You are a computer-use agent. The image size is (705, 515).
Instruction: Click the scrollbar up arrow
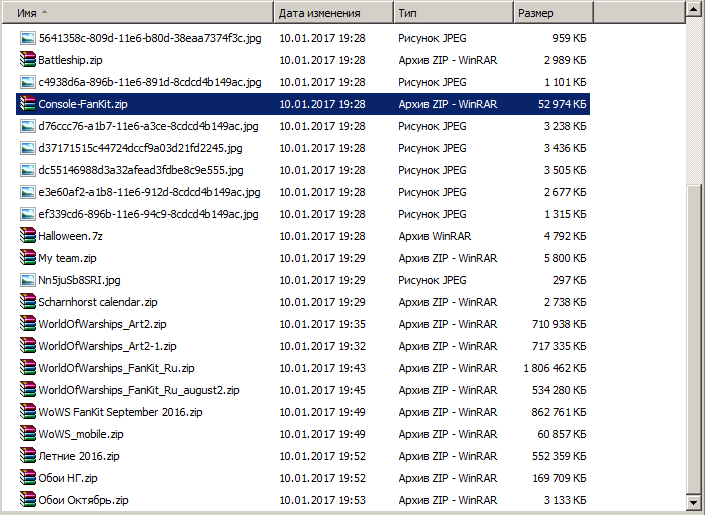tap(695, 11)
